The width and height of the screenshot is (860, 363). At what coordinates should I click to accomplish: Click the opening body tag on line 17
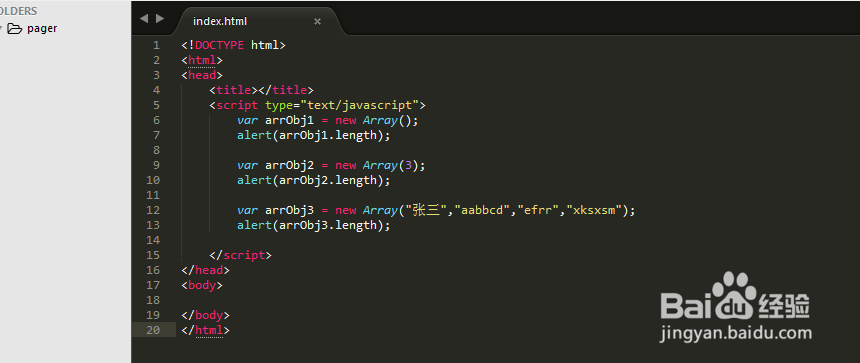point(202,285)
